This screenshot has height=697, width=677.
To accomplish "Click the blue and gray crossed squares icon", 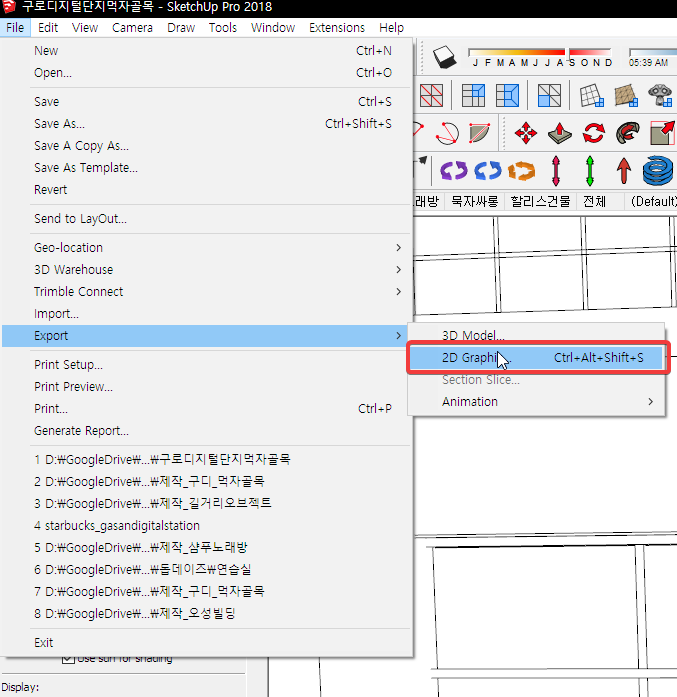I will pos(549,96).
